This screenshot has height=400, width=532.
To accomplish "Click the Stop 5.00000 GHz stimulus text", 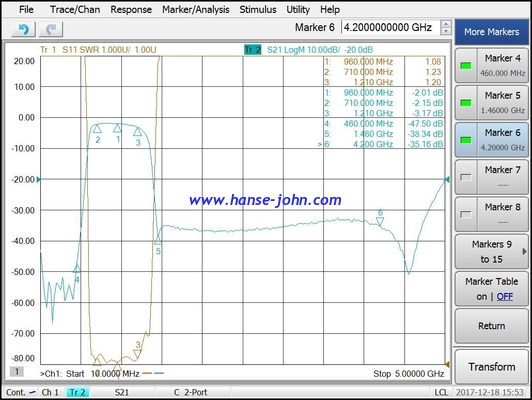I will click(x=408, y=374).
